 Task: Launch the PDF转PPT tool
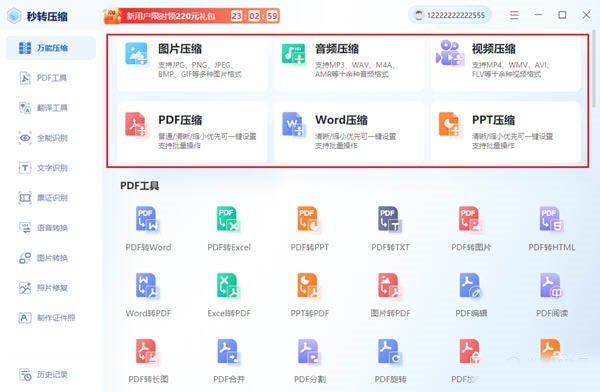pyautogui.click(x=310, y=229)
